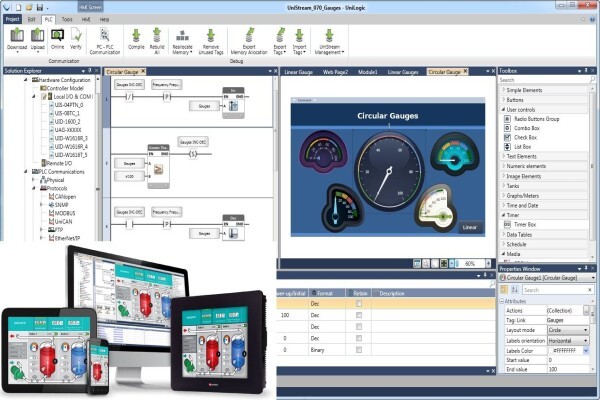
Task: Click Export Memory Allocation
Action: pyautogui.click(x=249, y=41)
